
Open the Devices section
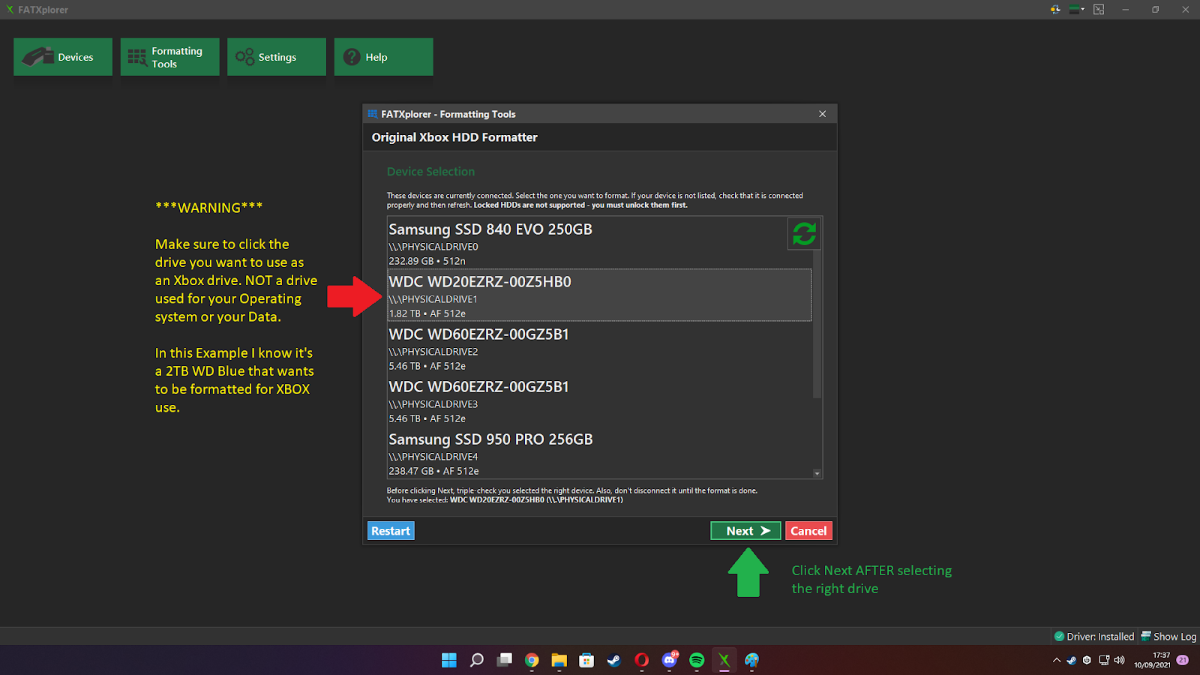pyautogui.click(x=63, y=57)
